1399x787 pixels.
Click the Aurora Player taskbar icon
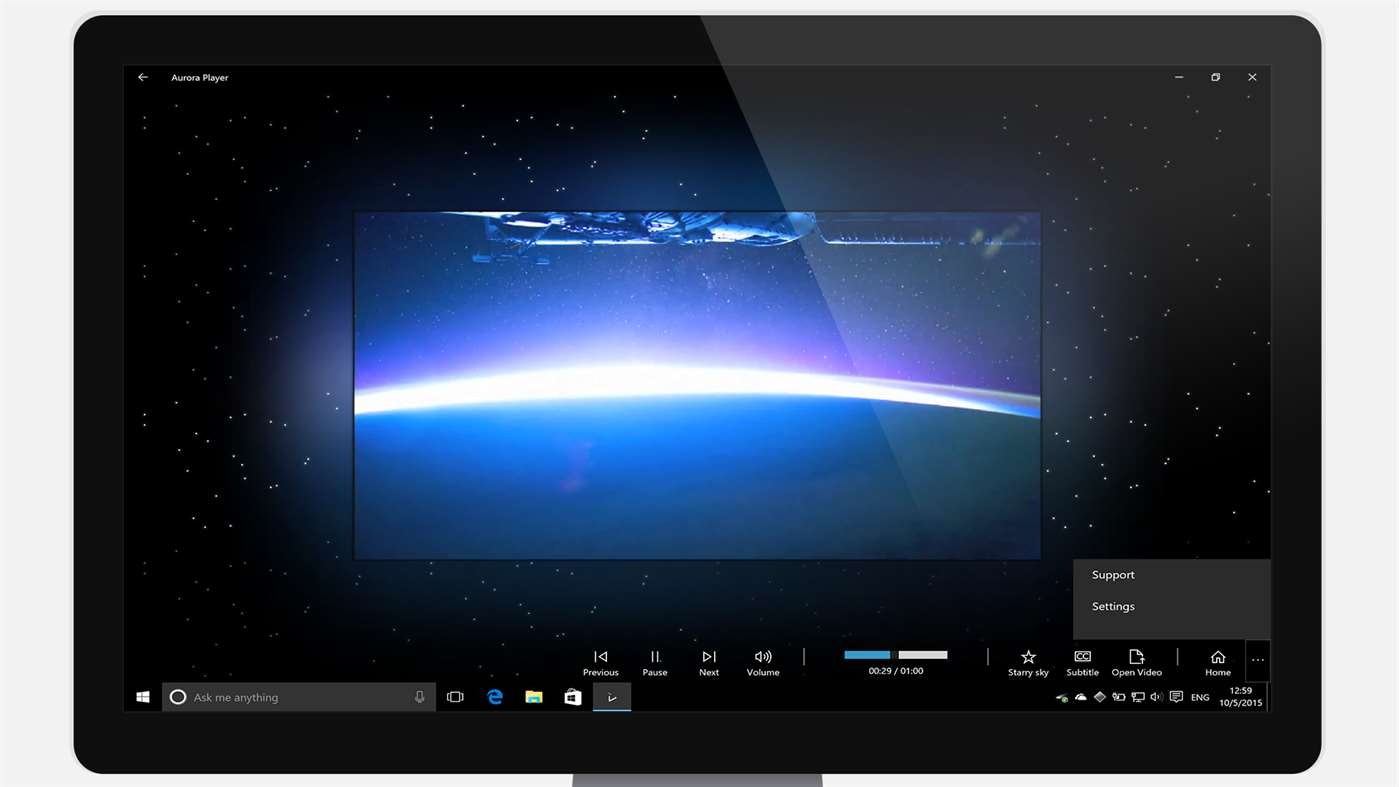pyautogui.click(x=612, y=697)
